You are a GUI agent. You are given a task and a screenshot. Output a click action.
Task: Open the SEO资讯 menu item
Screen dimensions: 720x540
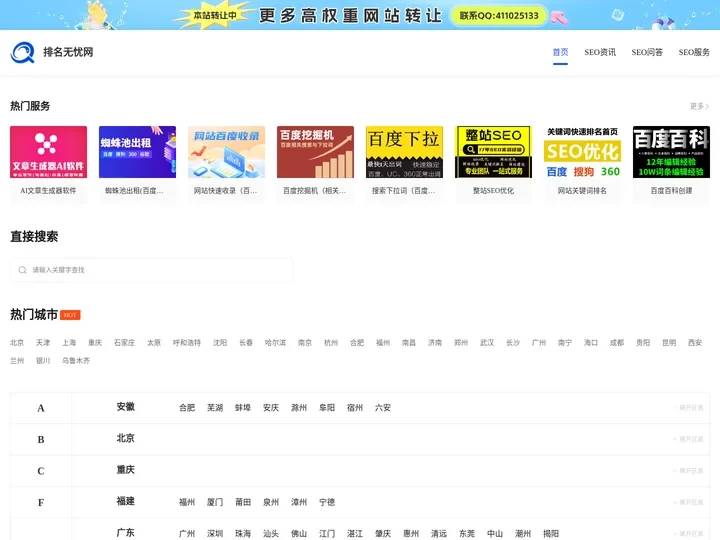point(600,52)
